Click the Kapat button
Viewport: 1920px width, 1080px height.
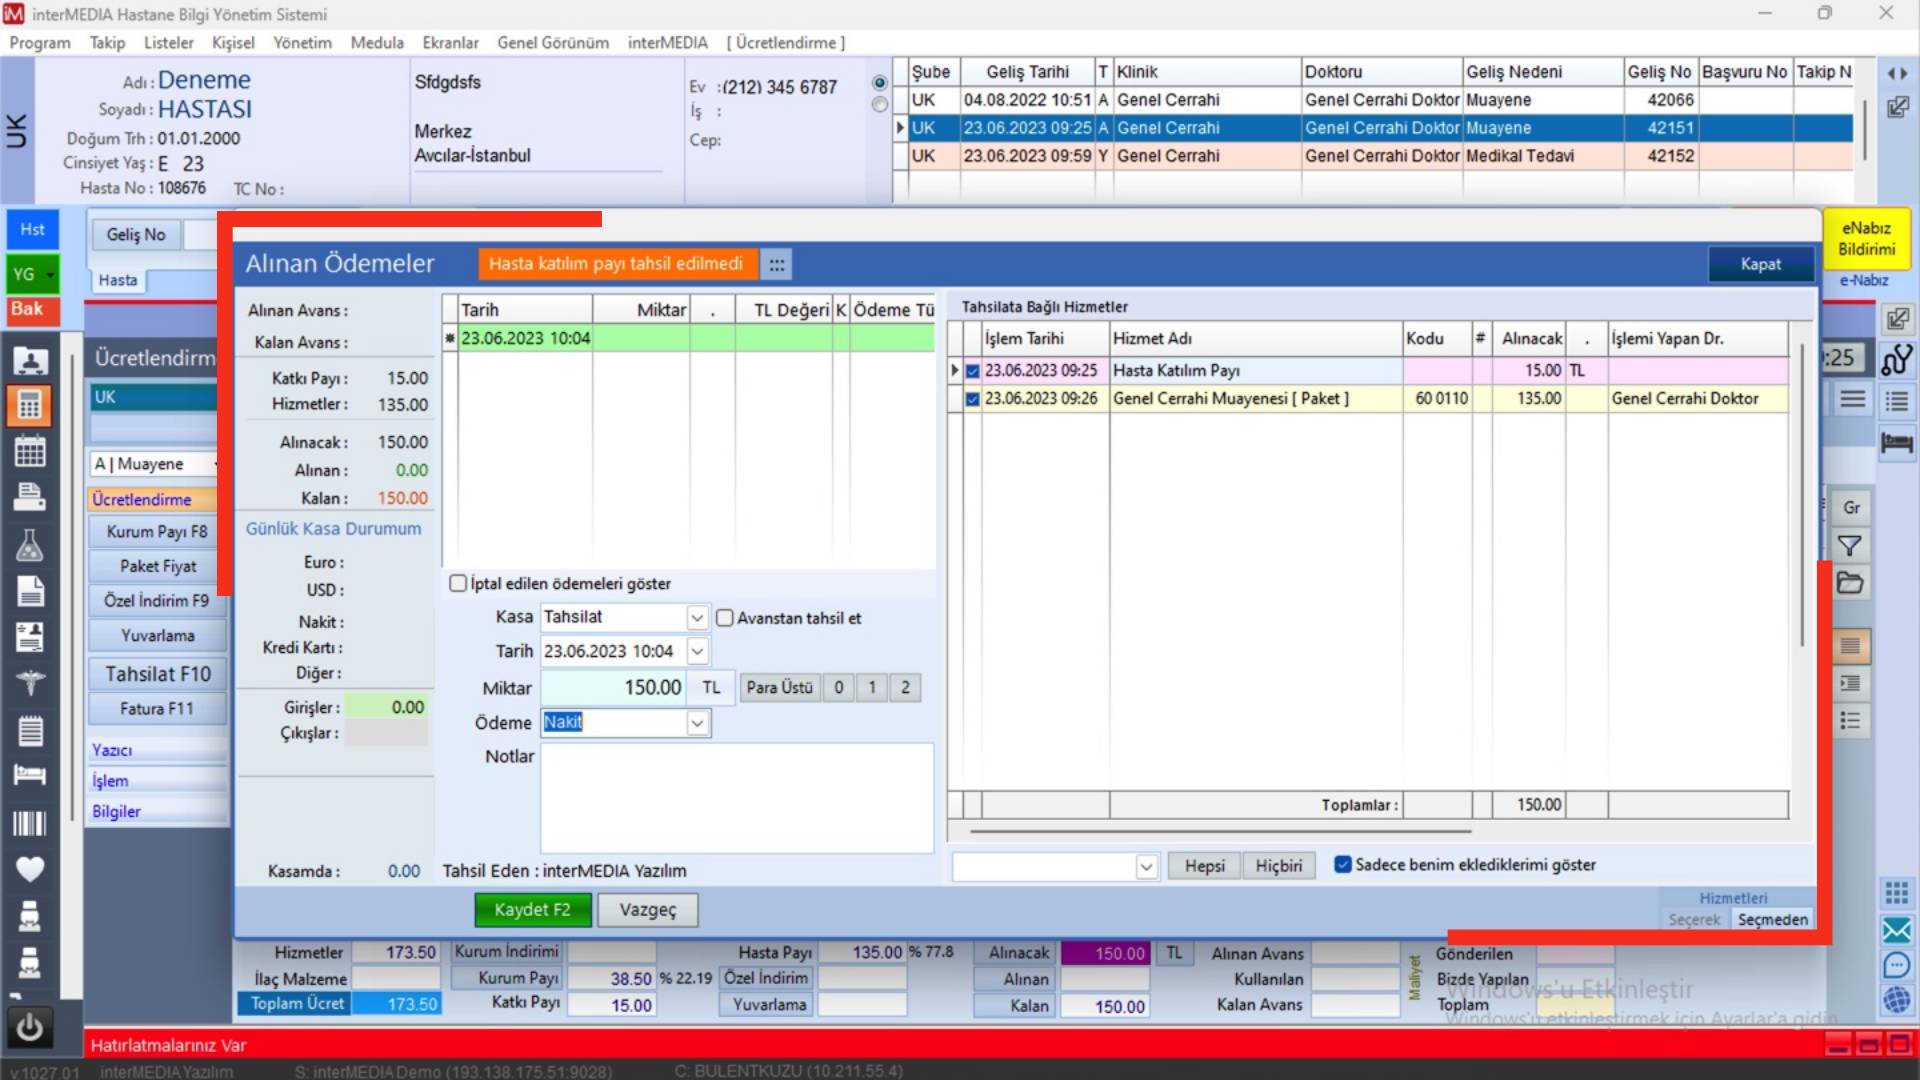coord(1760,264)
